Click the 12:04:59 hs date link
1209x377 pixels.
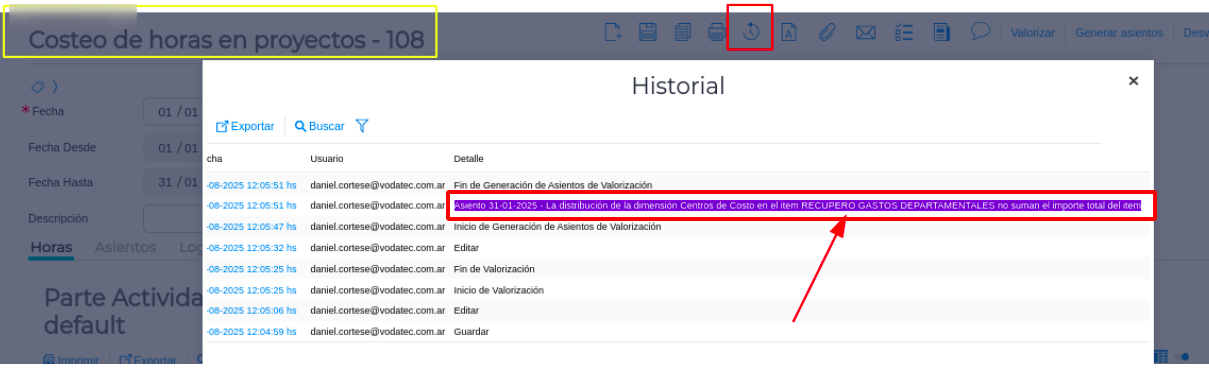click(x=251, y=332)
